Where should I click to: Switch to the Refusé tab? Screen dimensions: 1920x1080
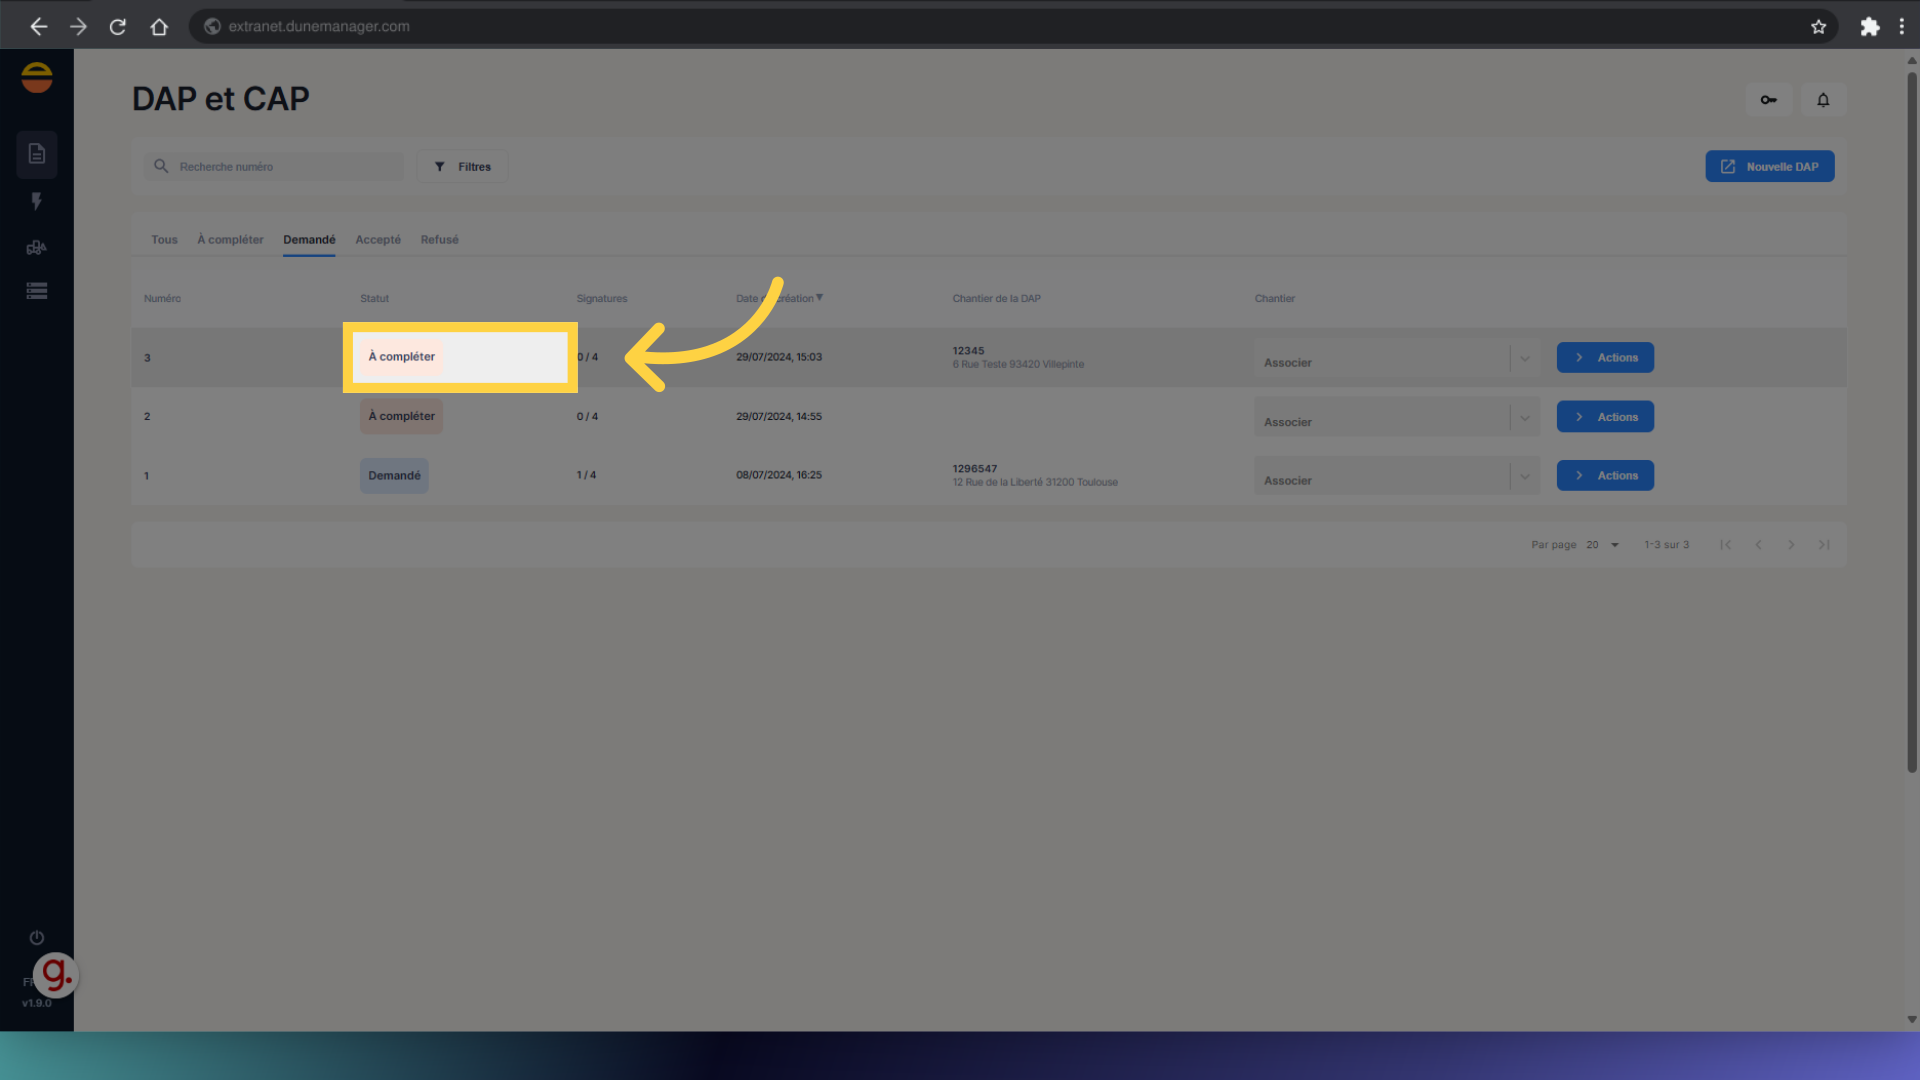pos(439,240)
